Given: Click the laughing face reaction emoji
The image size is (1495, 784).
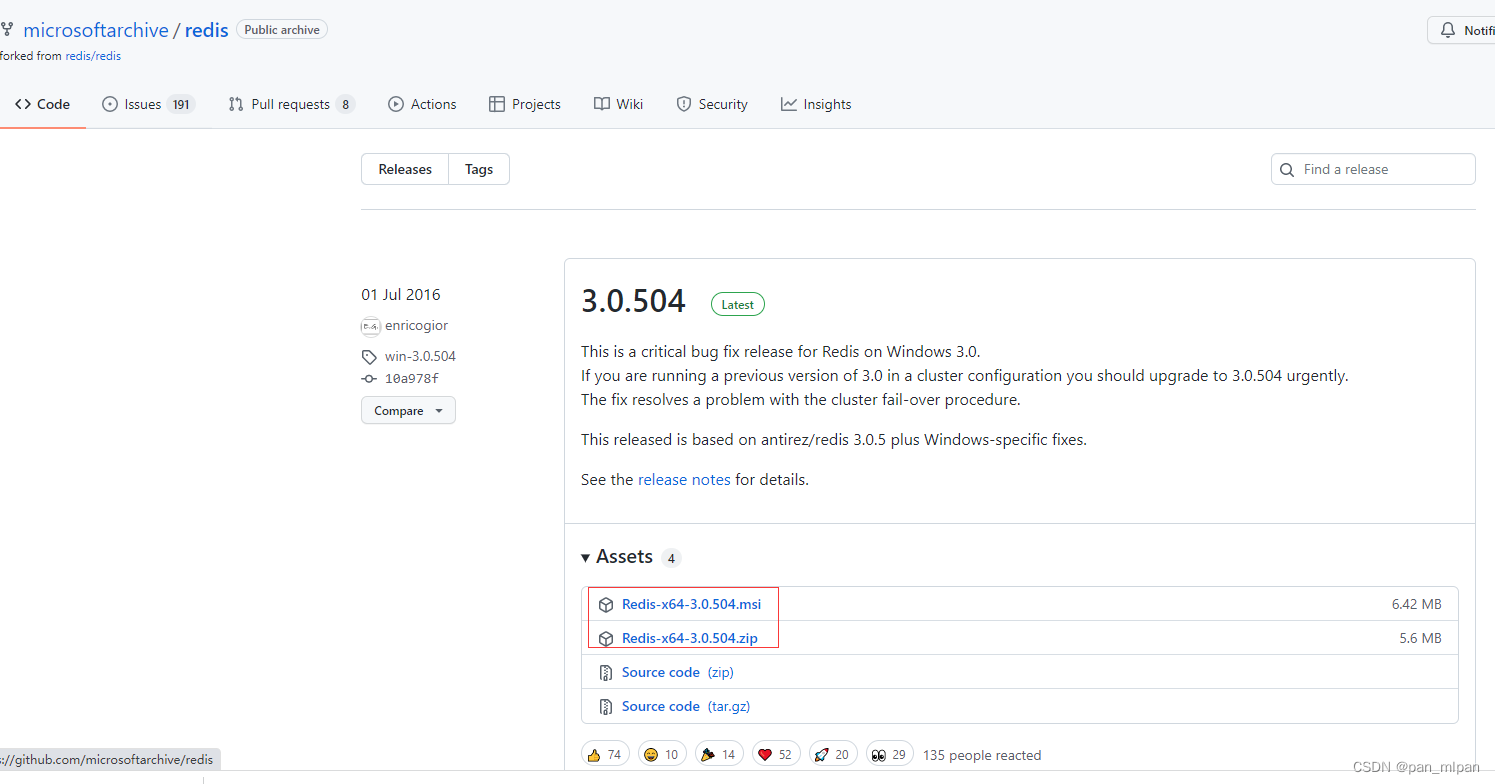Looking at the screenshot, I should [x=651, y=755].
